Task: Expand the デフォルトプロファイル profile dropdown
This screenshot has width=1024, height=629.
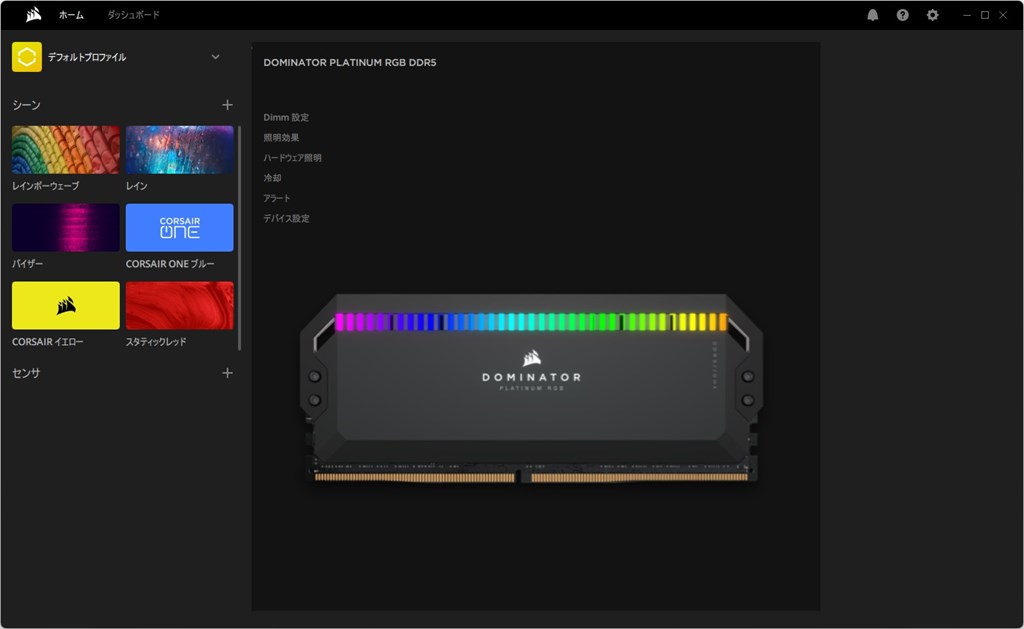Action: tap(216, 57)
